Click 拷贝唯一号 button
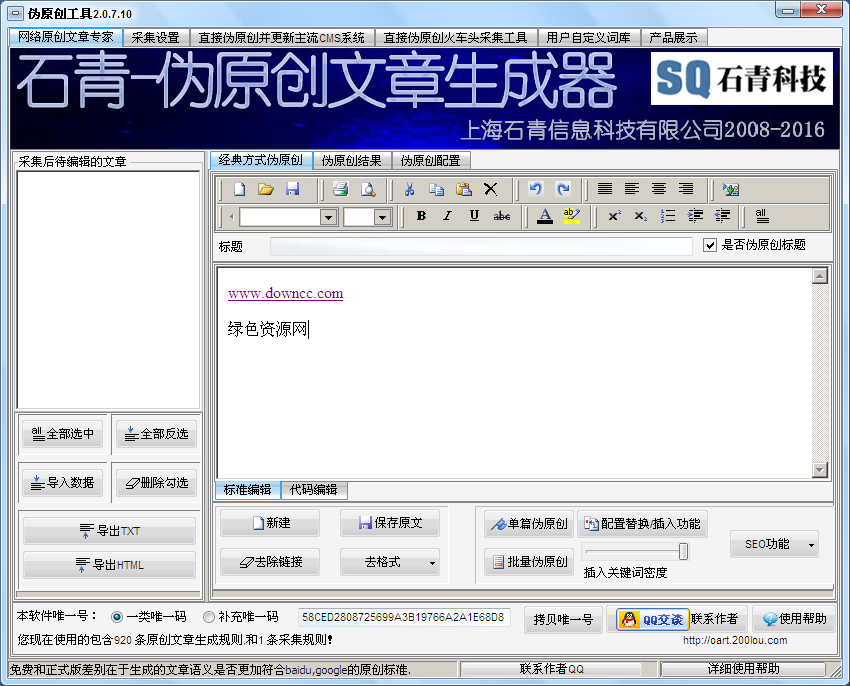 coord(563,619)
